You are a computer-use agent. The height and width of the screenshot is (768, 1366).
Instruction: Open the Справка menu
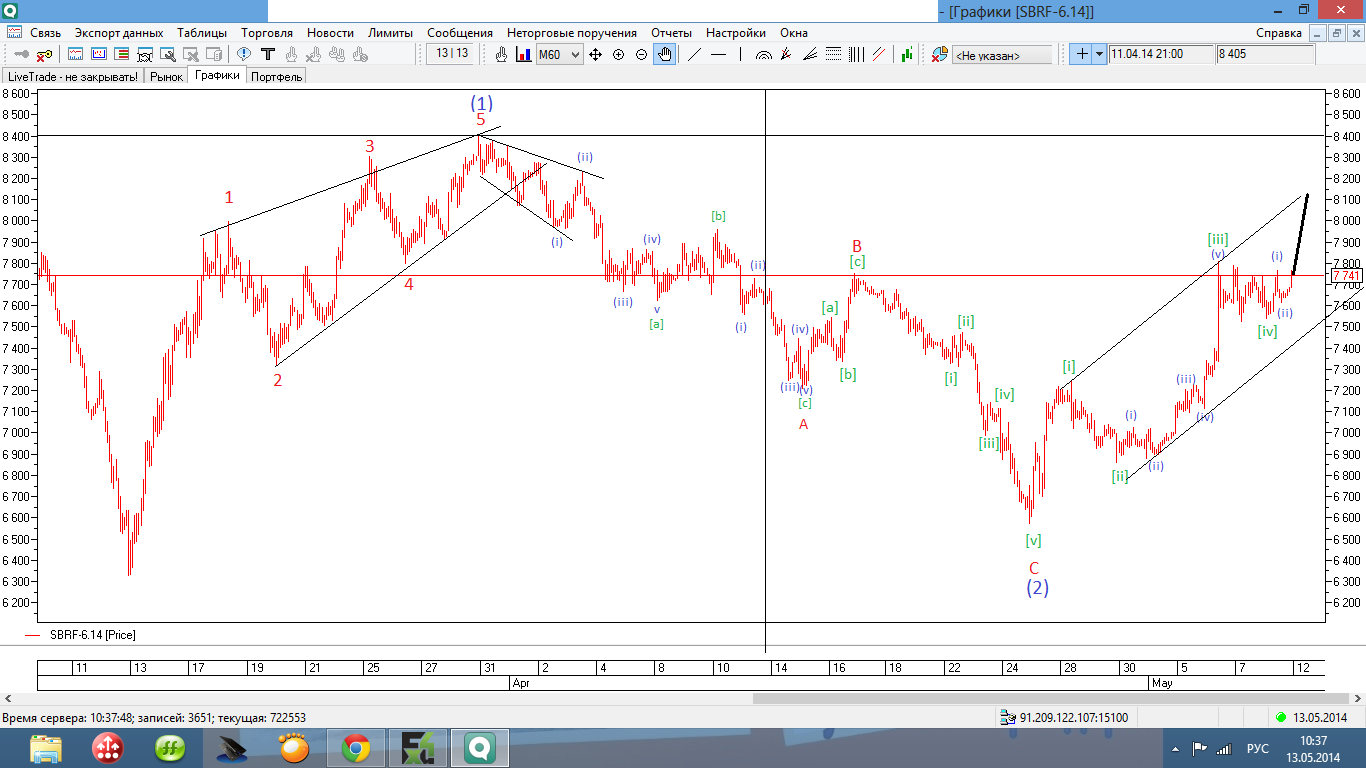[1279, 33]
